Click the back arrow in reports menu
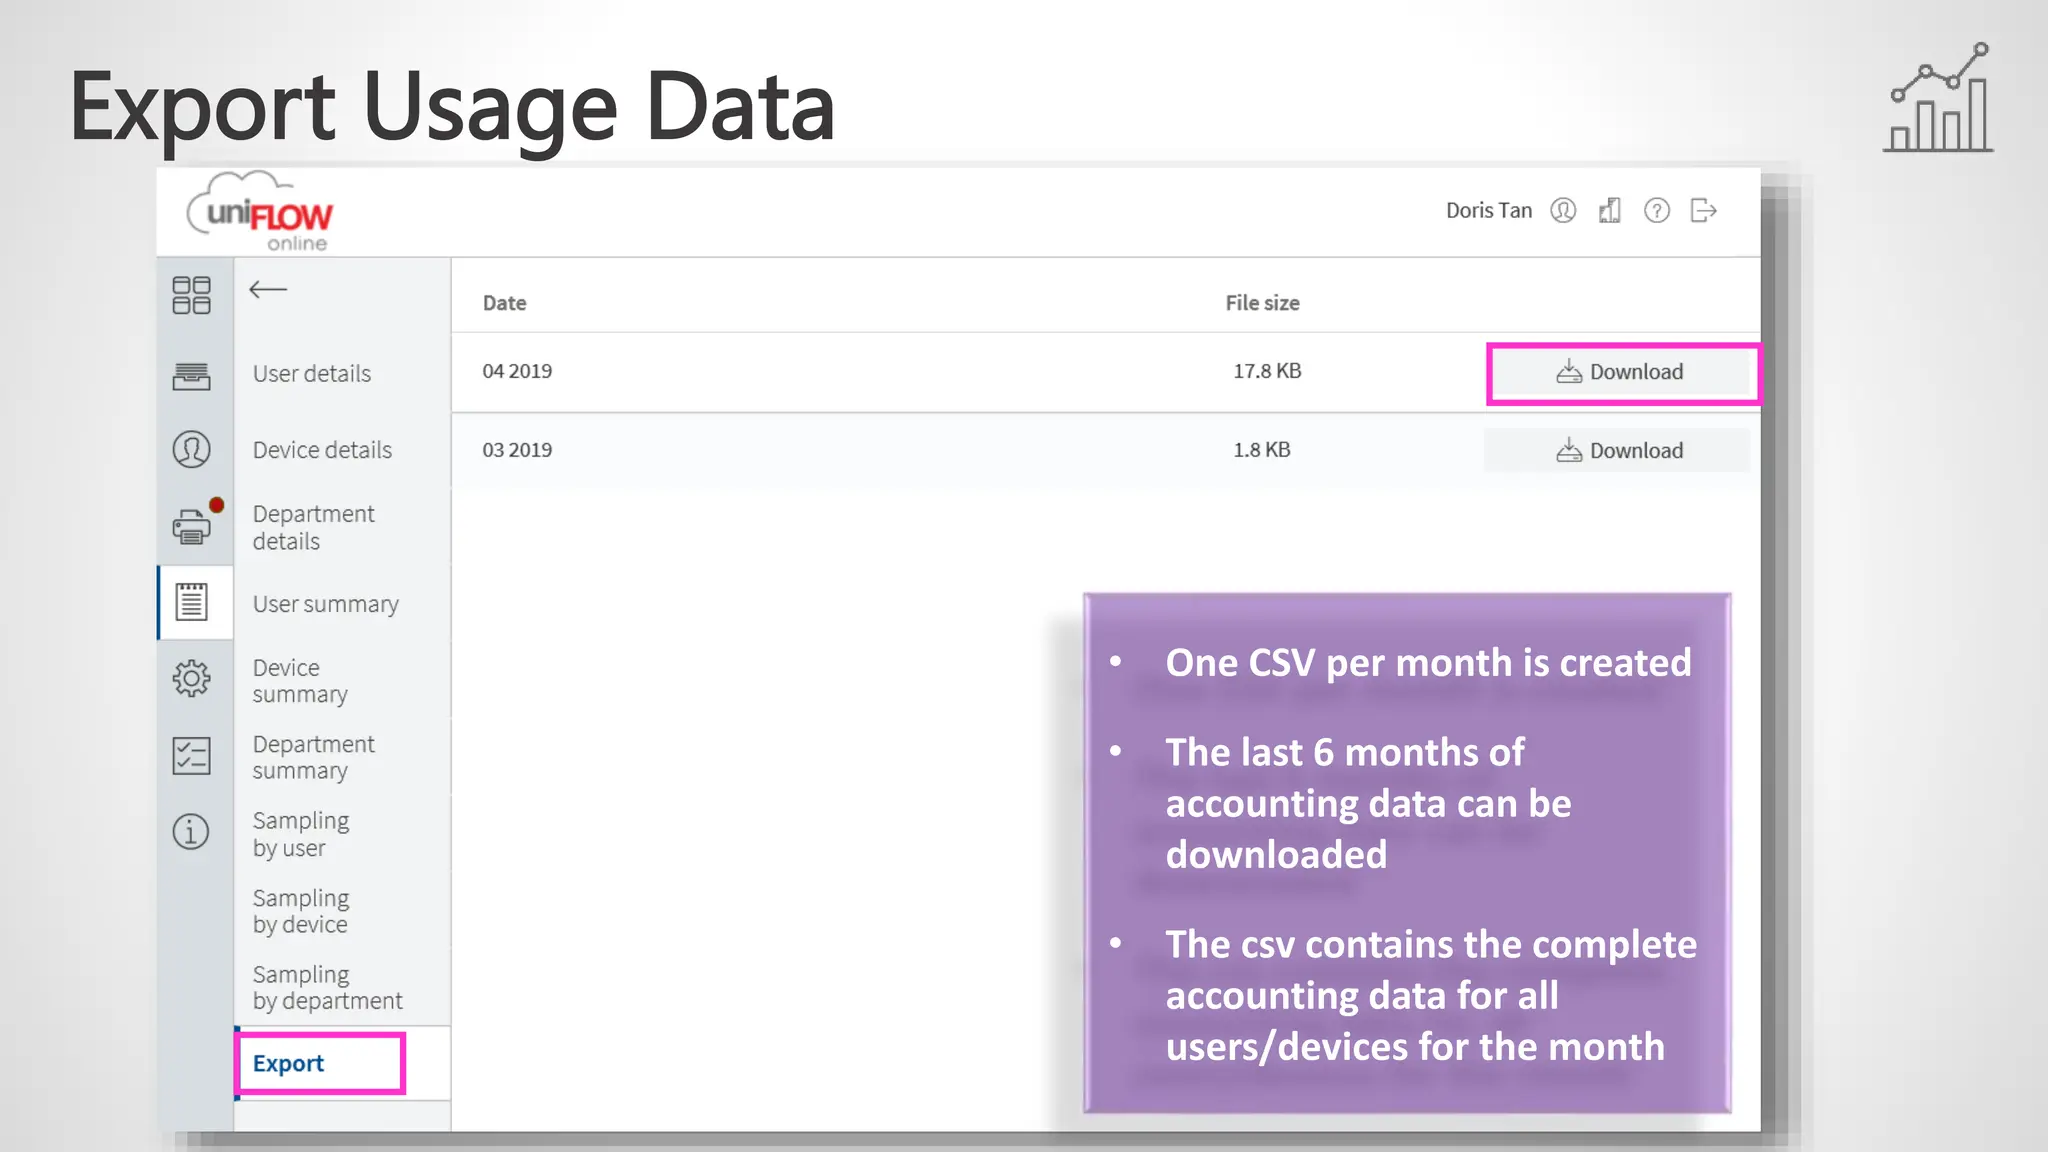This screenshot has height=1152, width=2048. click(268, 290)
